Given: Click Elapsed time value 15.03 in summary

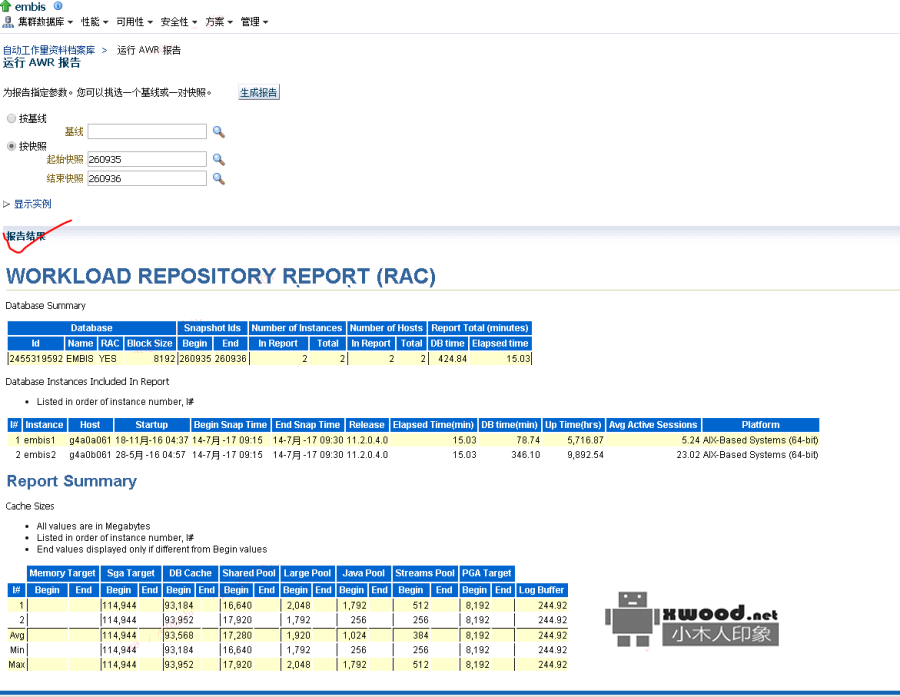Looking at the screenshot, I should [518, 359].
